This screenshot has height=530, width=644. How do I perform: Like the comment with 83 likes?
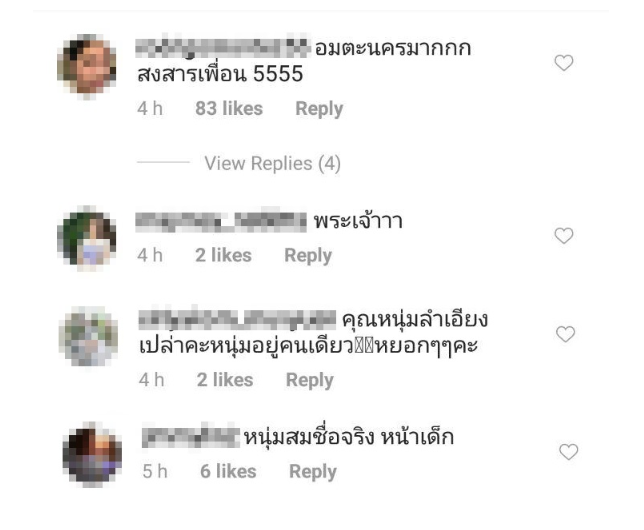564,63
